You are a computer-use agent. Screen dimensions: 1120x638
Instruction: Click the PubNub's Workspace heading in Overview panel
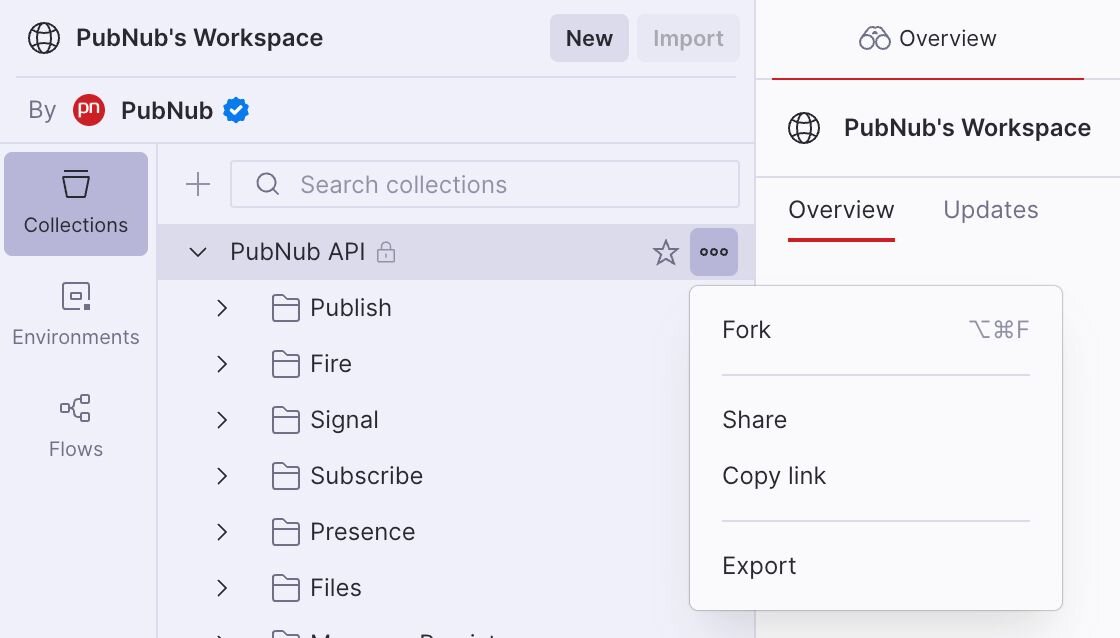967,128
